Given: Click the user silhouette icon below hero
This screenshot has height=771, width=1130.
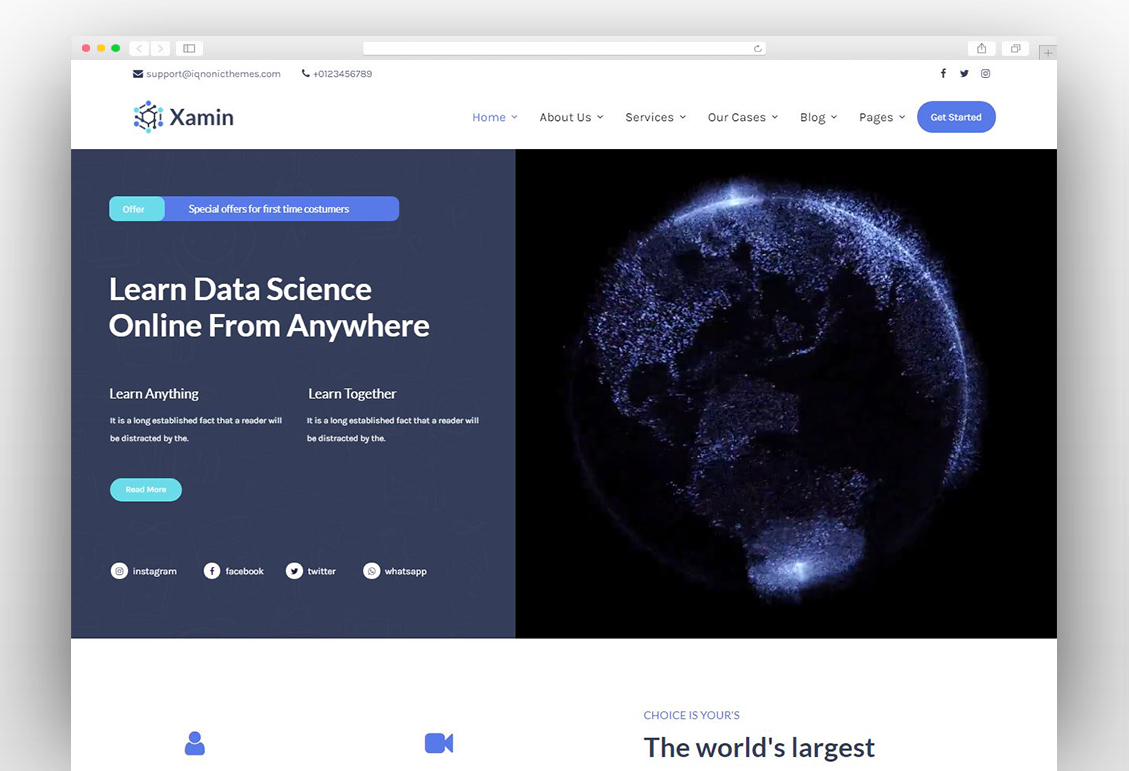Looking at the screenshot, I should coord(195,743).
